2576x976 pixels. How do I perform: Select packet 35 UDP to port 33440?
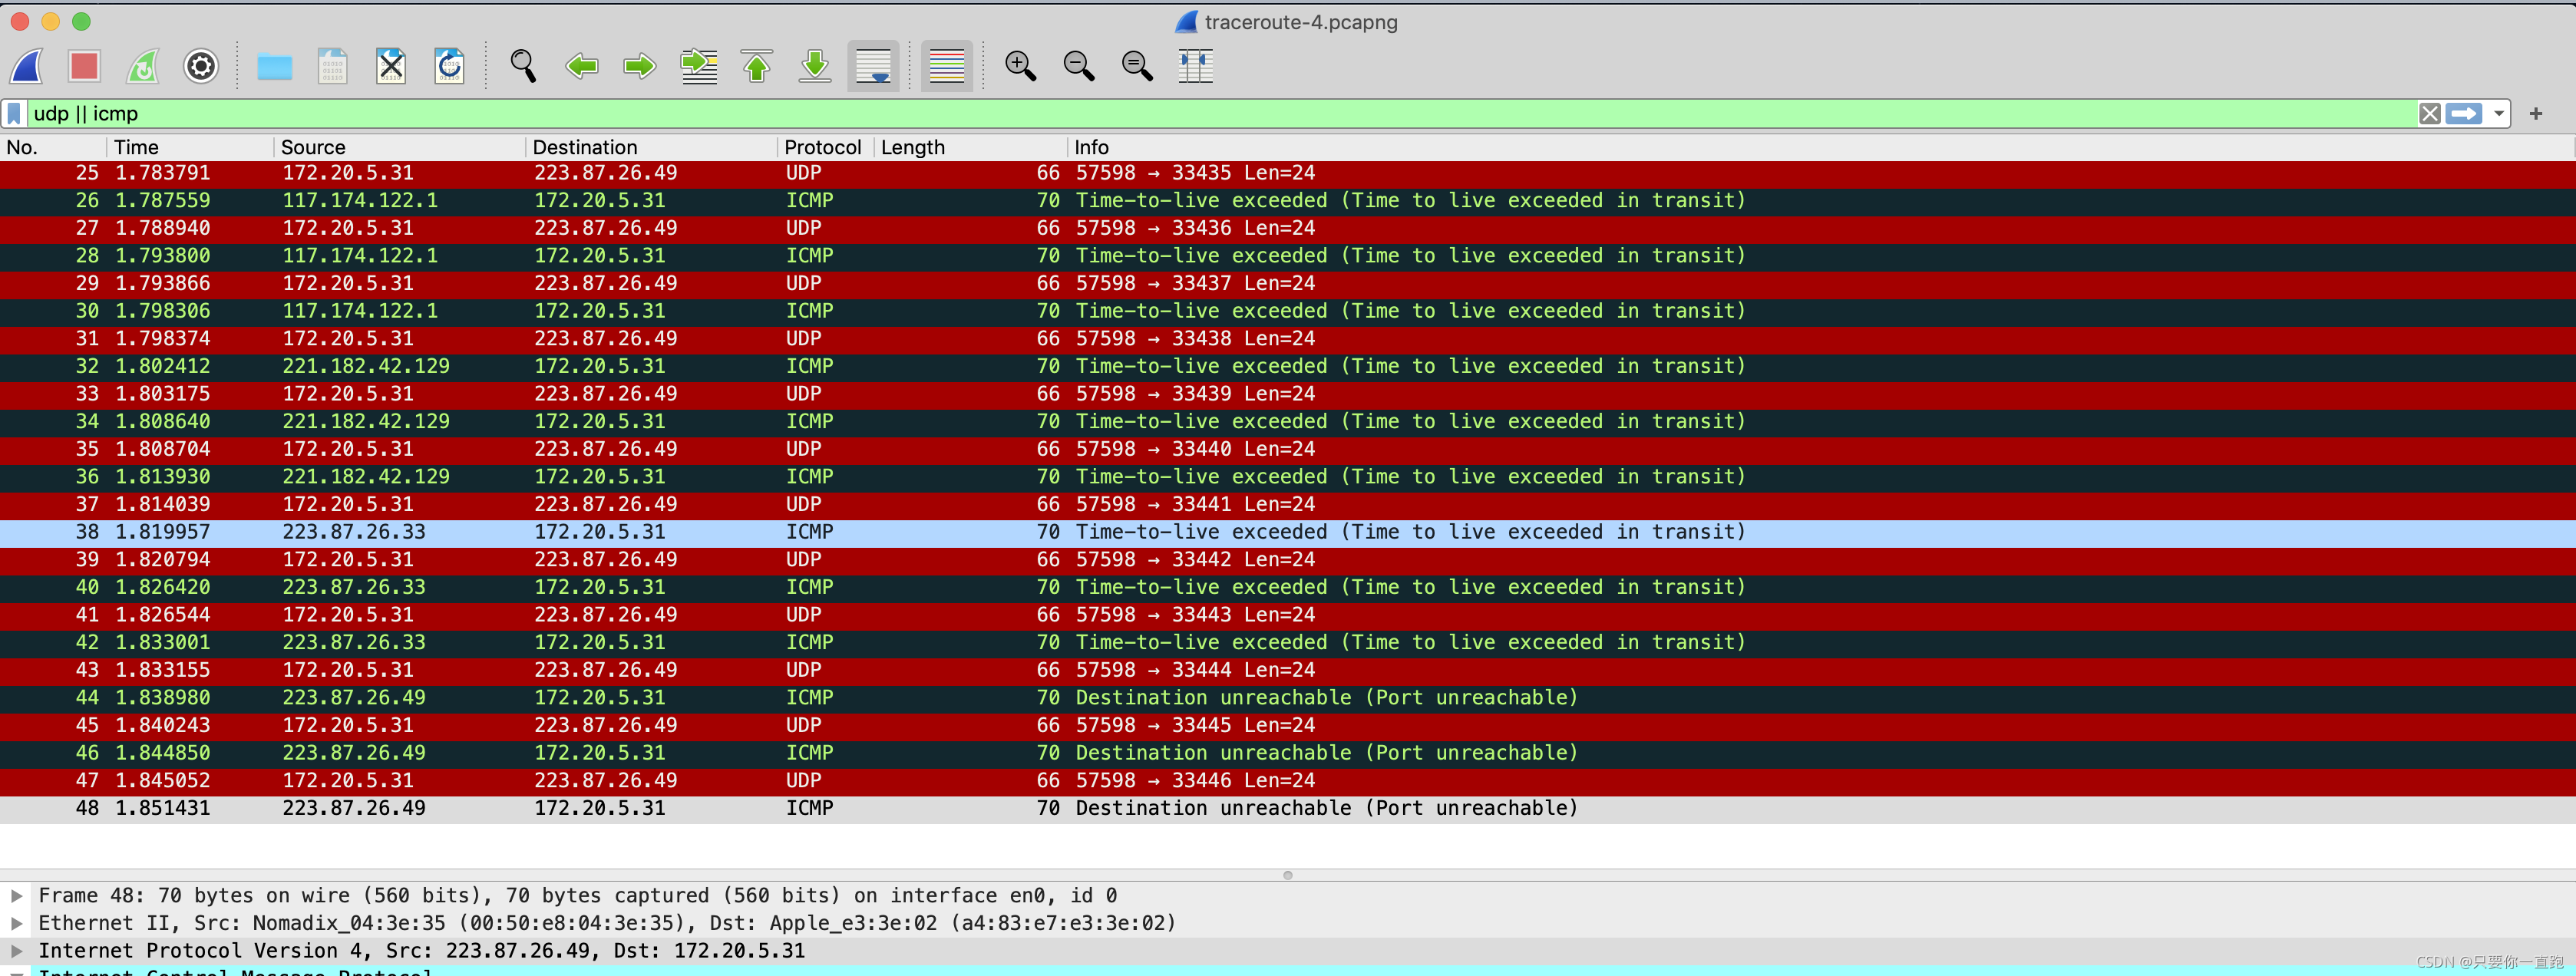point(1288,450)
